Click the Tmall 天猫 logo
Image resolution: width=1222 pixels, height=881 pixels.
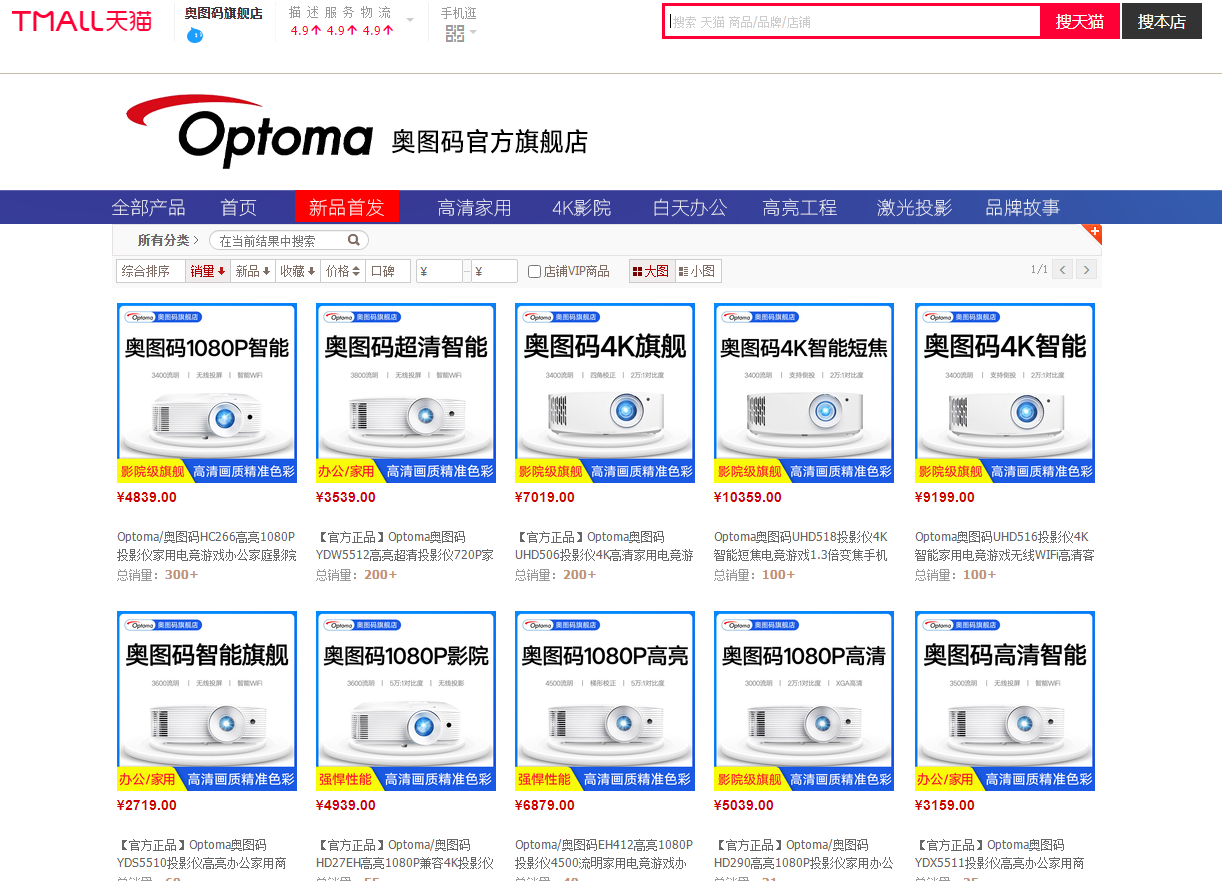(x=82, y=20)
